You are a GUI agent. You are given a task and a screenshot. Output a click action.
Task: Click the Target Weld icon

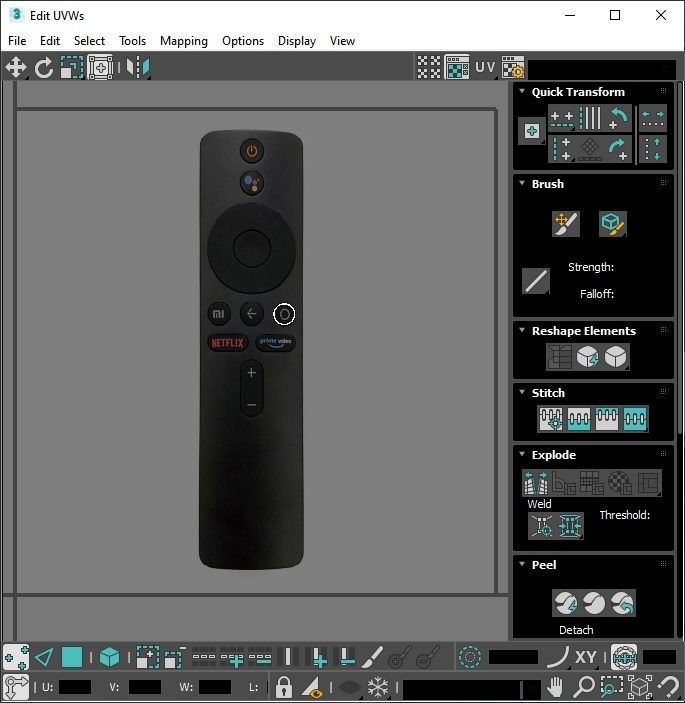pyautogui.click(x=542, y=525)
